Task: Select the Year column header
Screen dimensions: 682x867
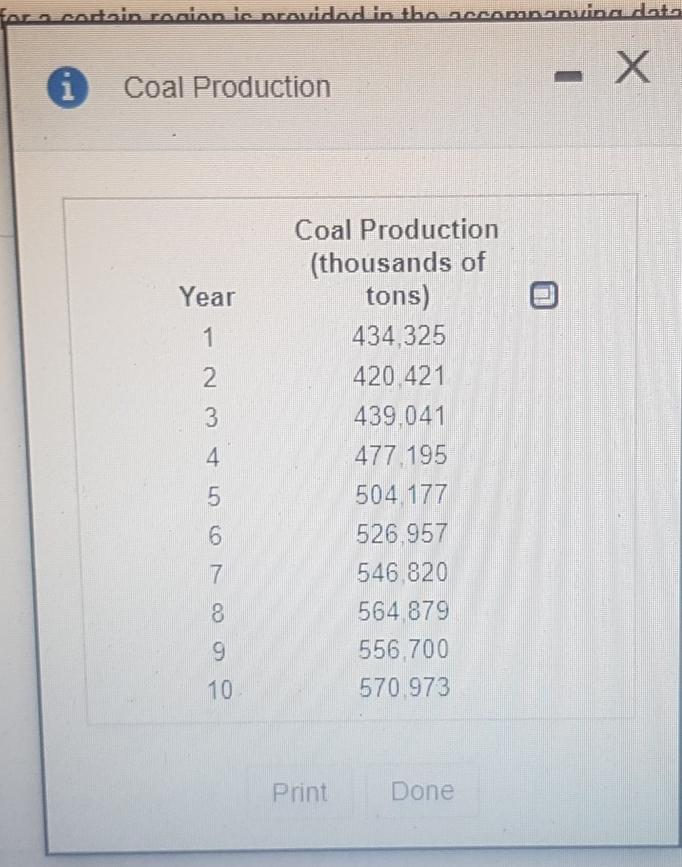Action: (207, 297)
